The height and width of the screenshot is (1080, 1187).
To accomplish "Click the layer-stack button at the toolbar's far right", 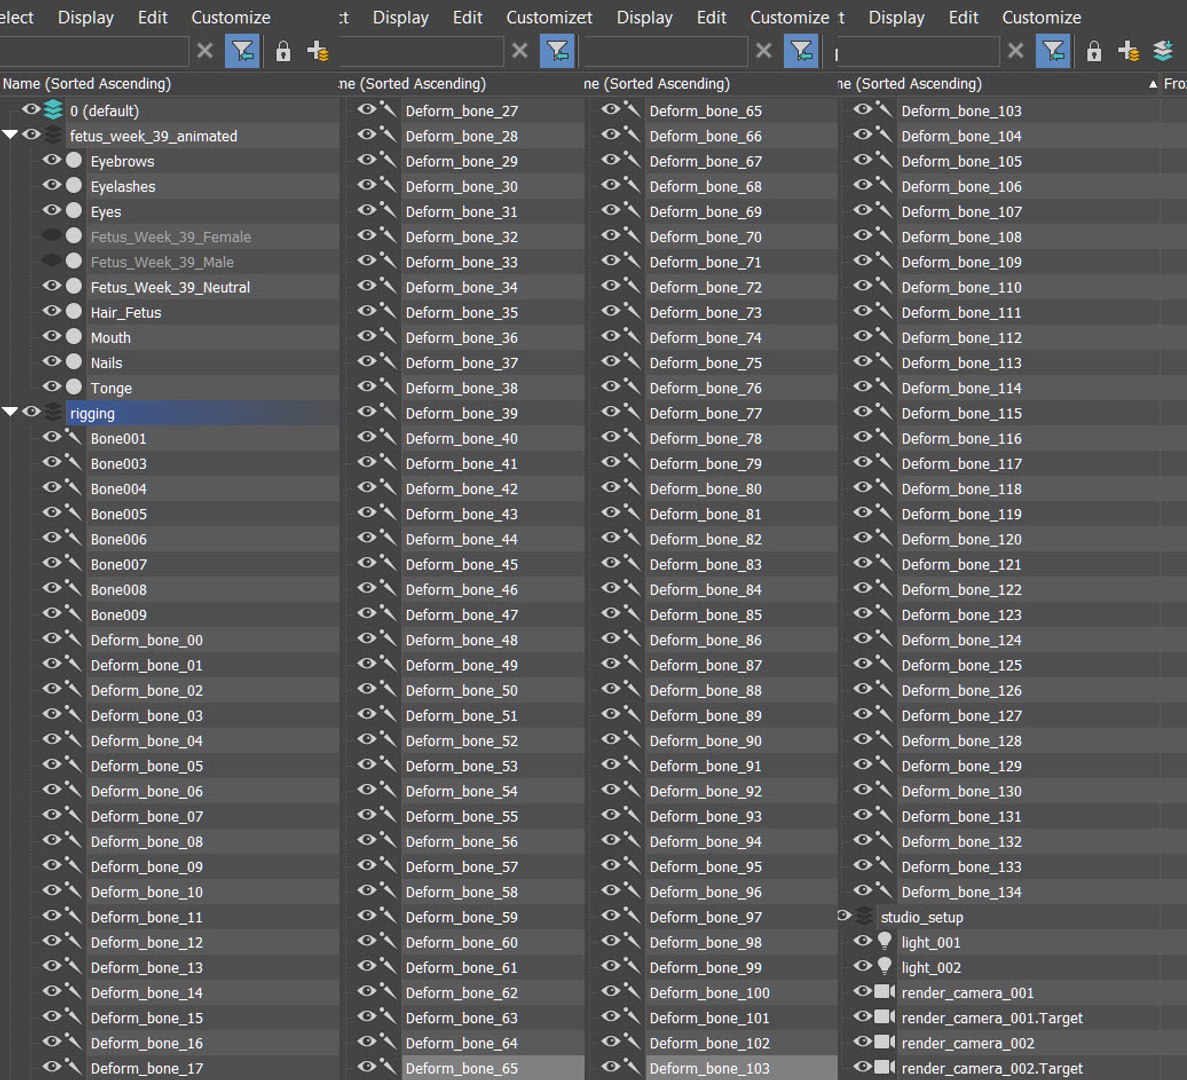I will 1163,51.
